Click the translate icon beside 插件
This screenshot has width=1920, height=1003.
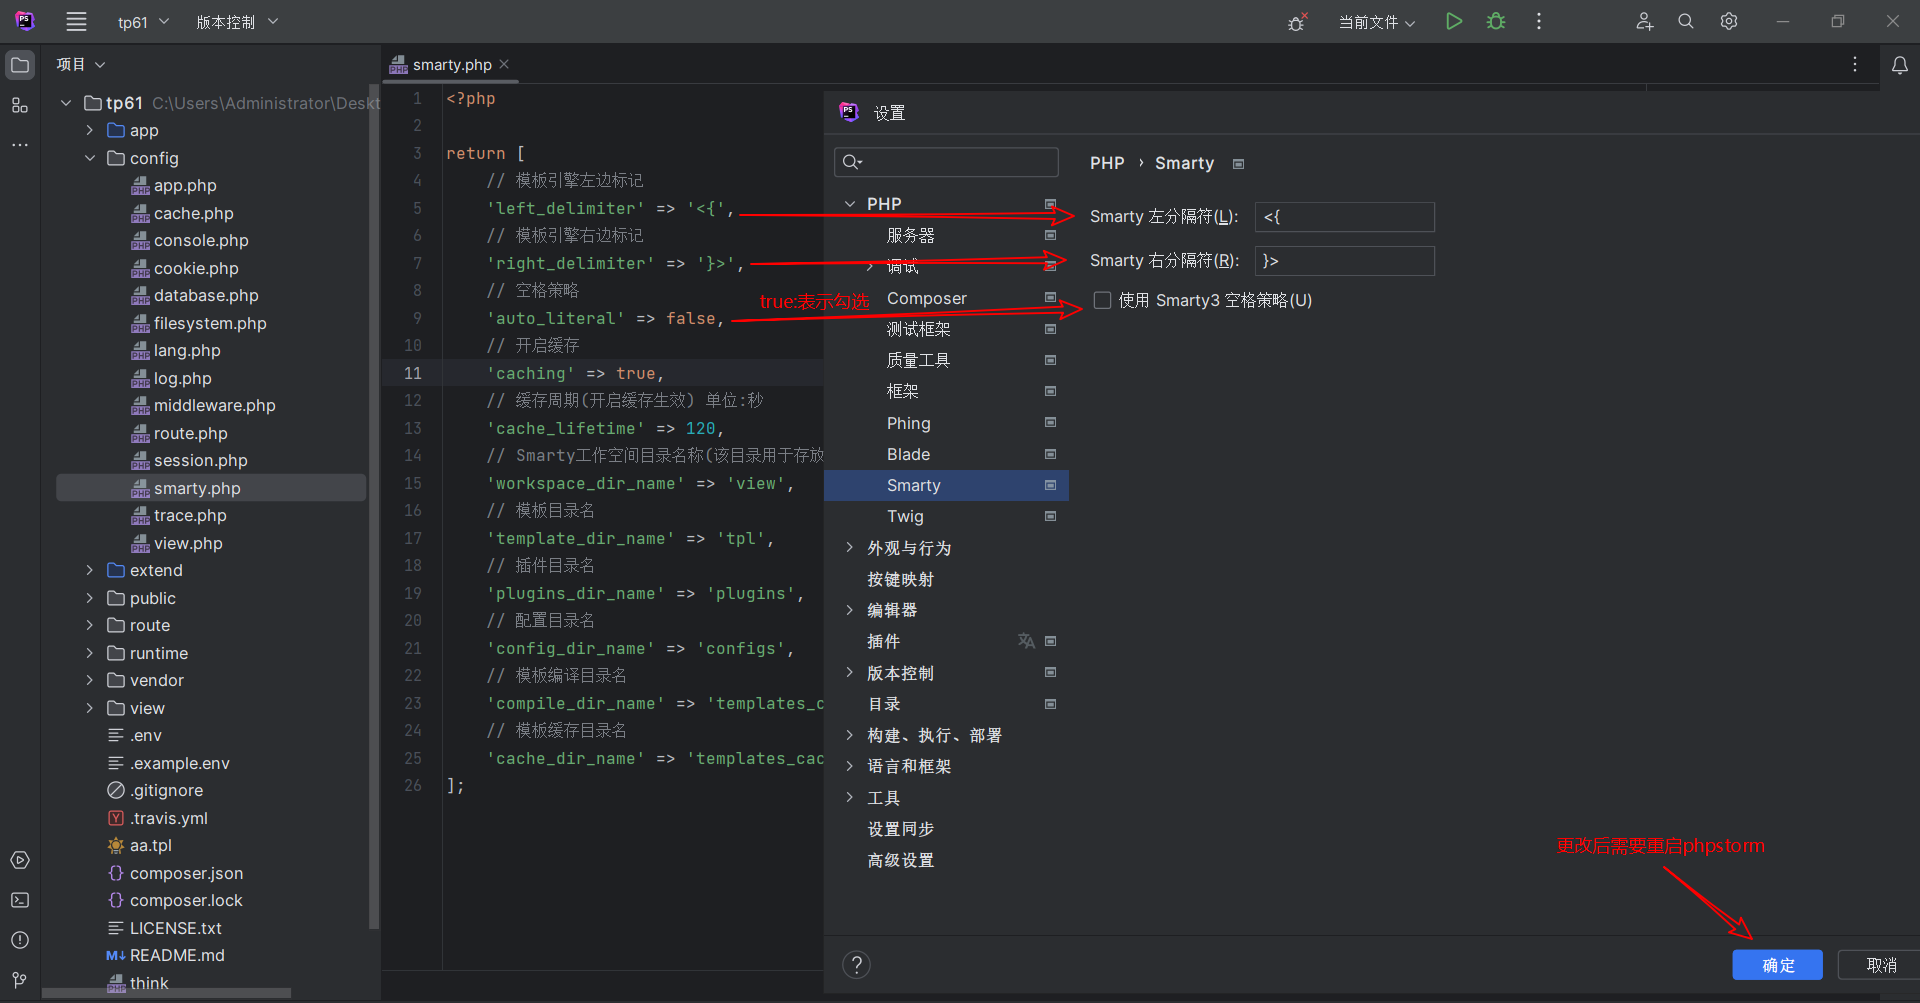(x=1026, y=641)
